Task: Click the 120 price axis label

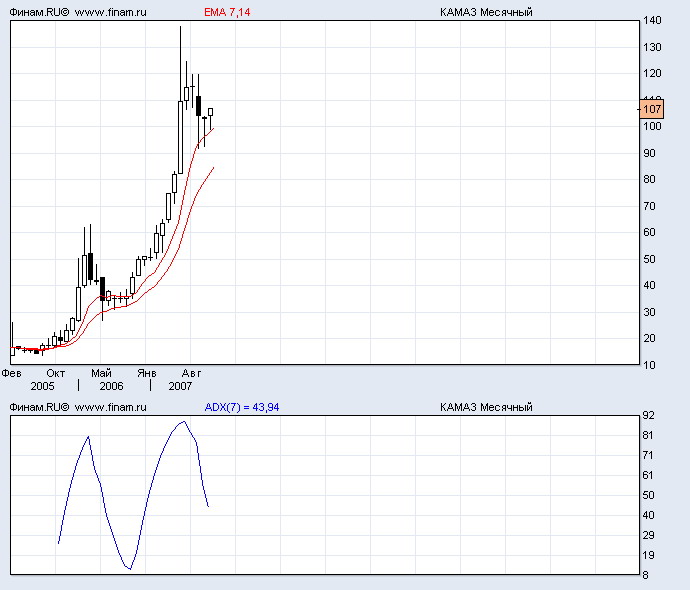Action: tap(652, 73)
